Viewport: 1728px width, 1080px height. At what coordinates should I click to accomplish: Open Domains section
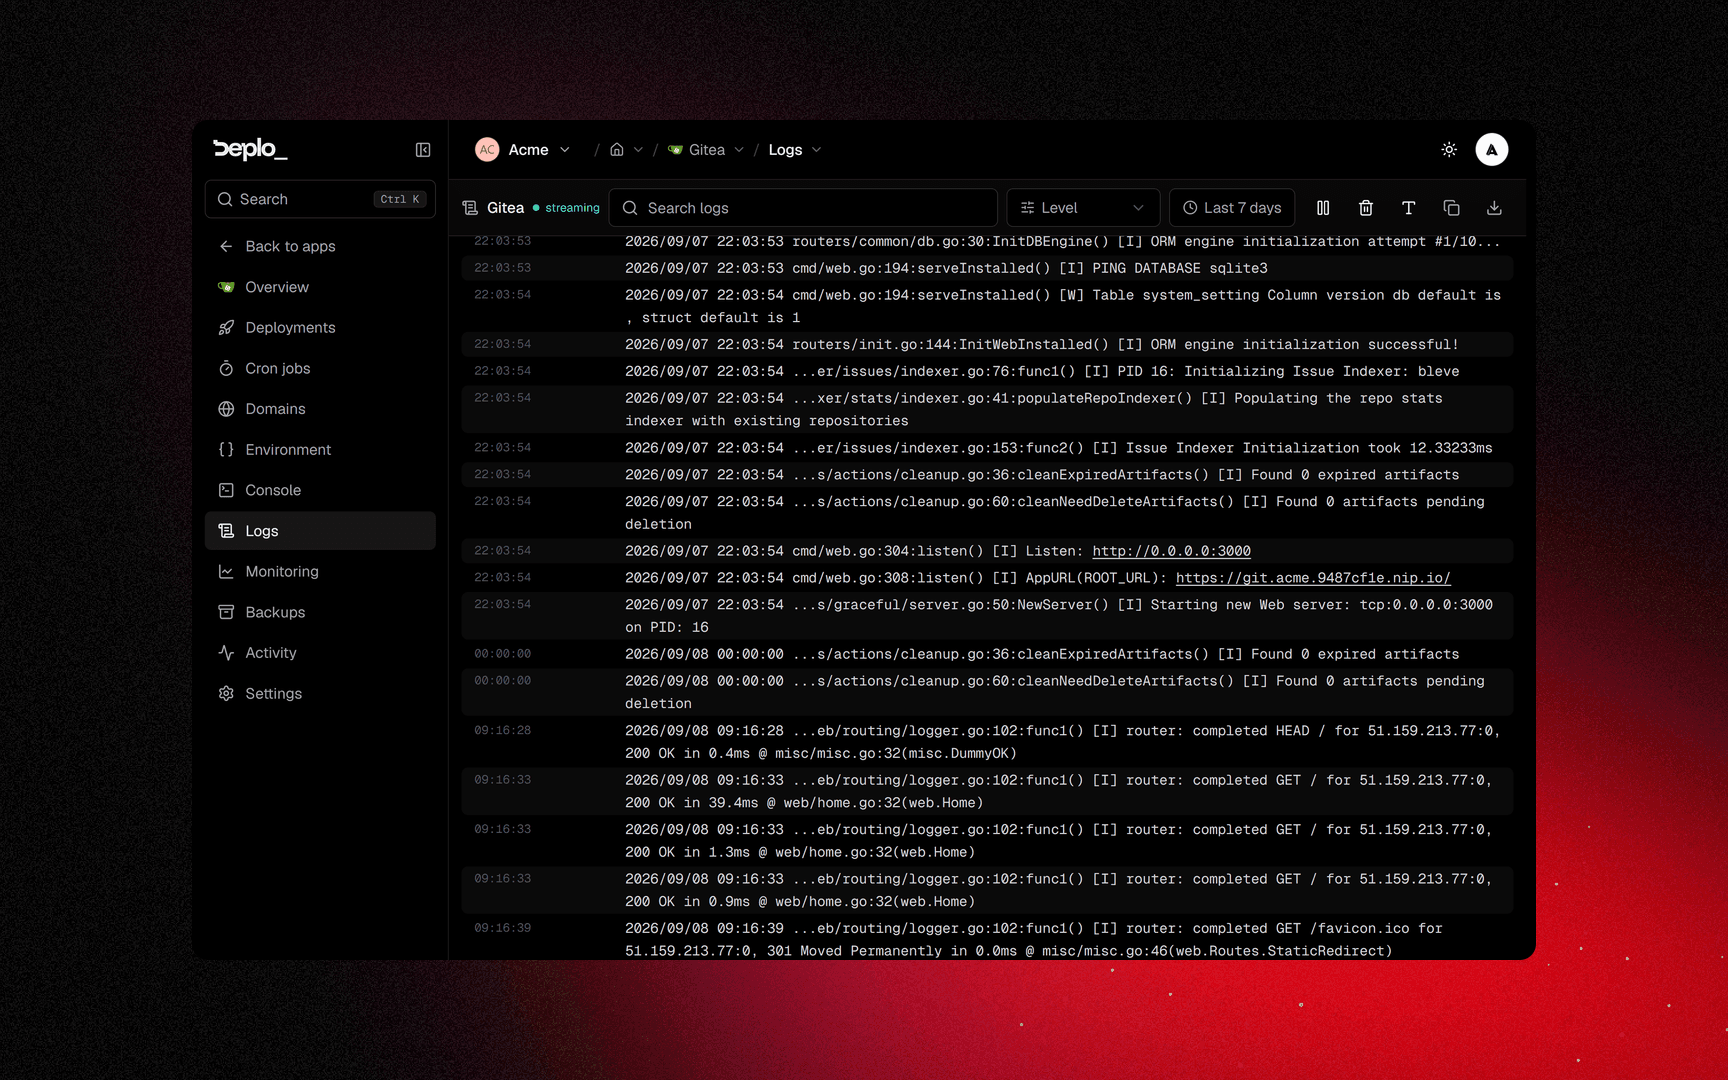tap(320, 409)
